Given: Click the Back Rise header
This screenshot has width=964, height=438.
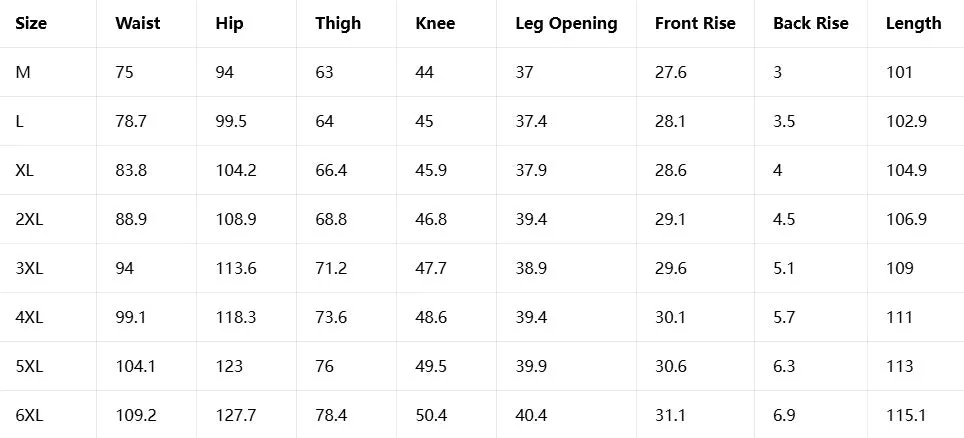Looking at the screenshot, I should click(811, 23).
